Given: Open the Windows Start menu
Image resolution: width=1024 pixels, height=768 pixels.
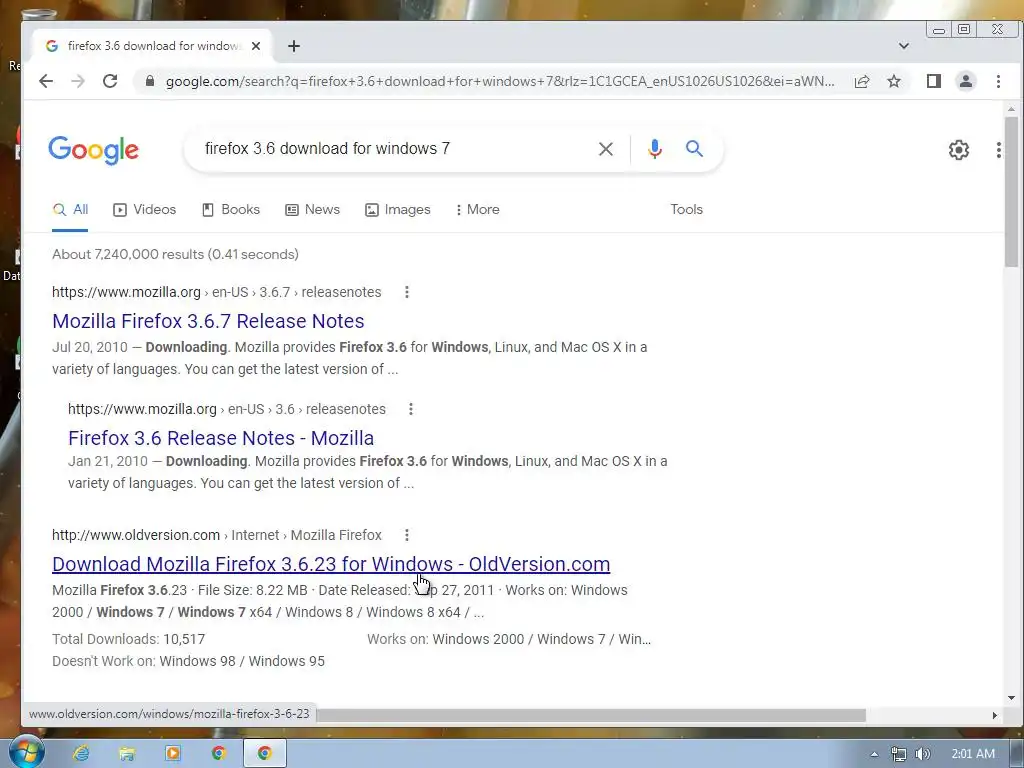Looking at the screenshot, I should [x=26, y=753].
